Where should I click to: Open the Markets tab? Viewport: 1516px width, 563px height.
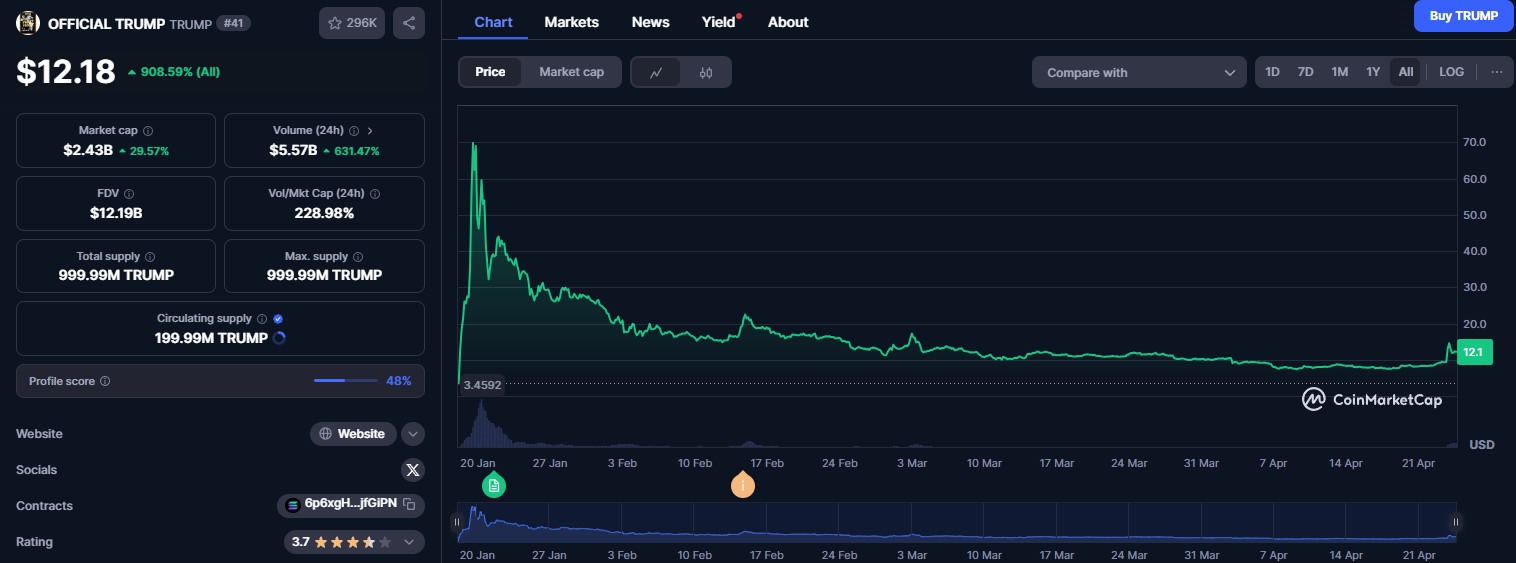point(571,22)
